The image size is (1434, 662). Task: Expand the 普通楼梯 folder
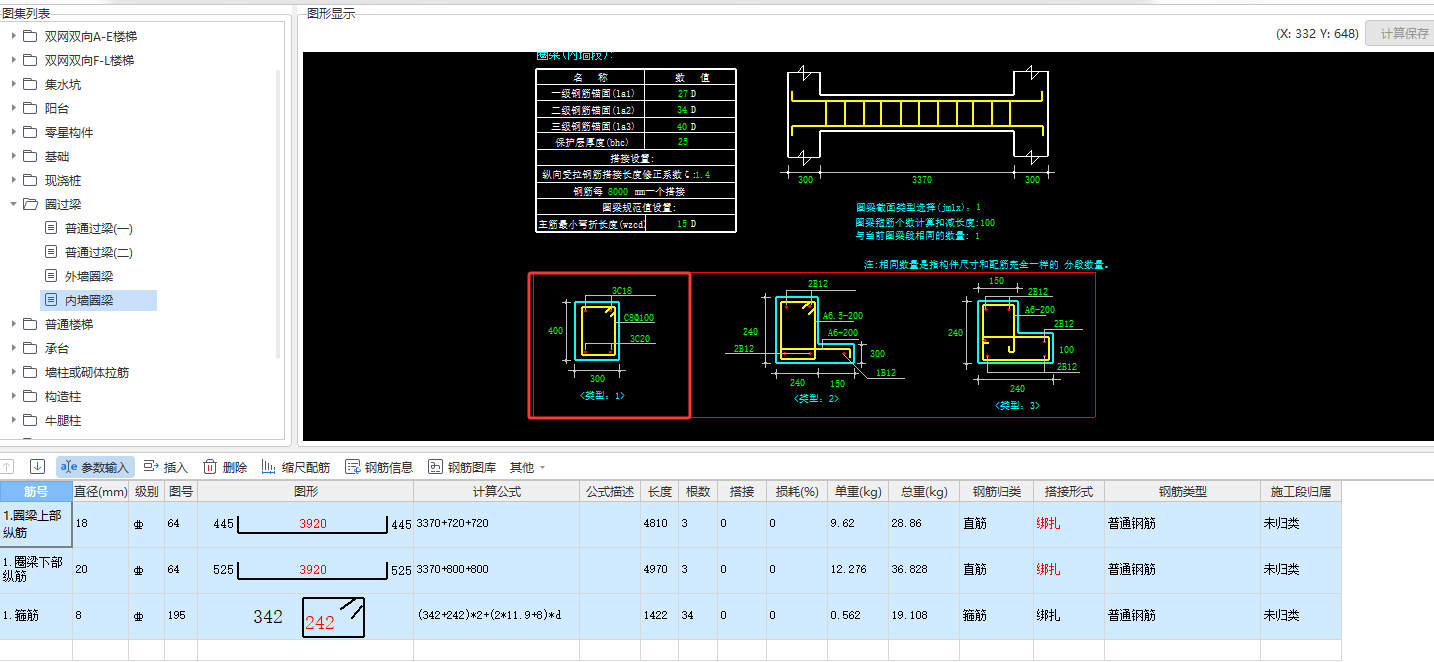tap(14, 324)
